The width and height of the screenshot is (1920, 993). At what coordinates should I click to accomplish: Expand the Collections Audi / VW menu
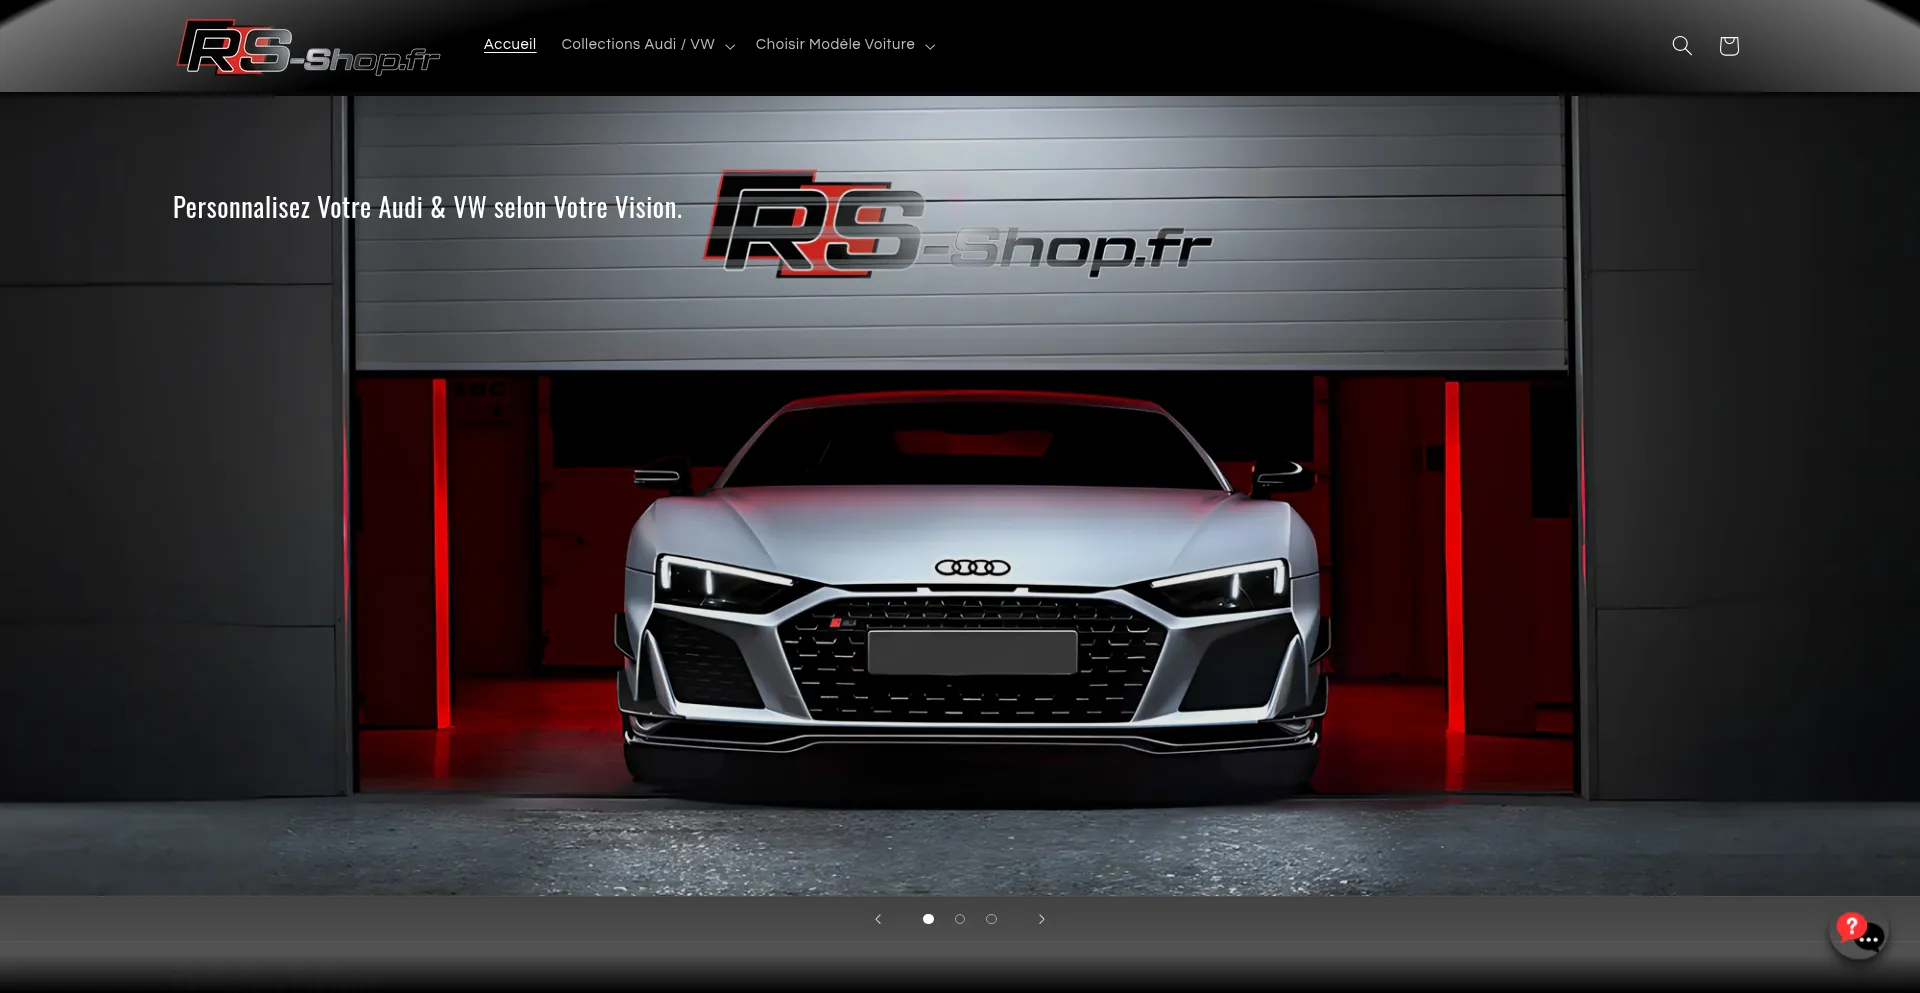click(x=648, y=44)
